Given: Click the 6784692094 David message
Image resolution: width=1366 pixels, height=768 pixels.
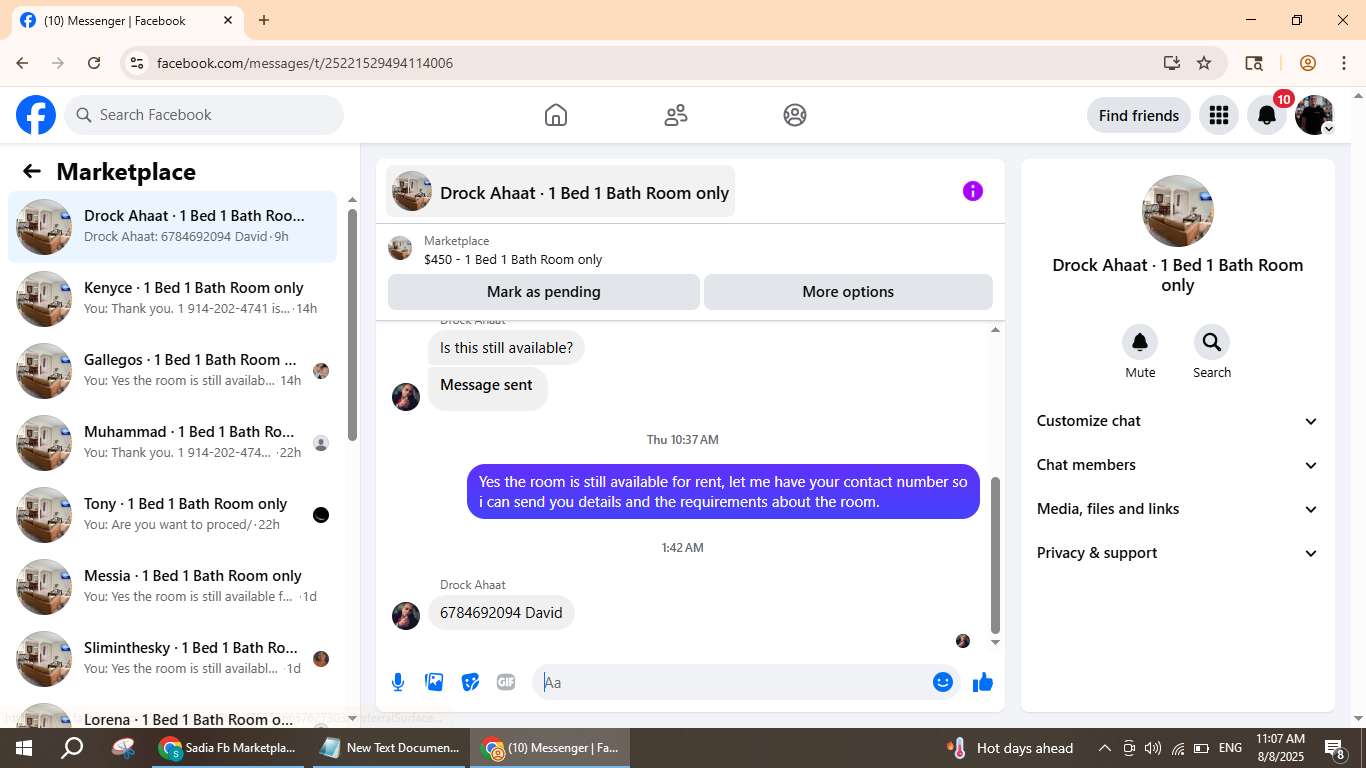Looking at the screenshot, I should 501,613.
